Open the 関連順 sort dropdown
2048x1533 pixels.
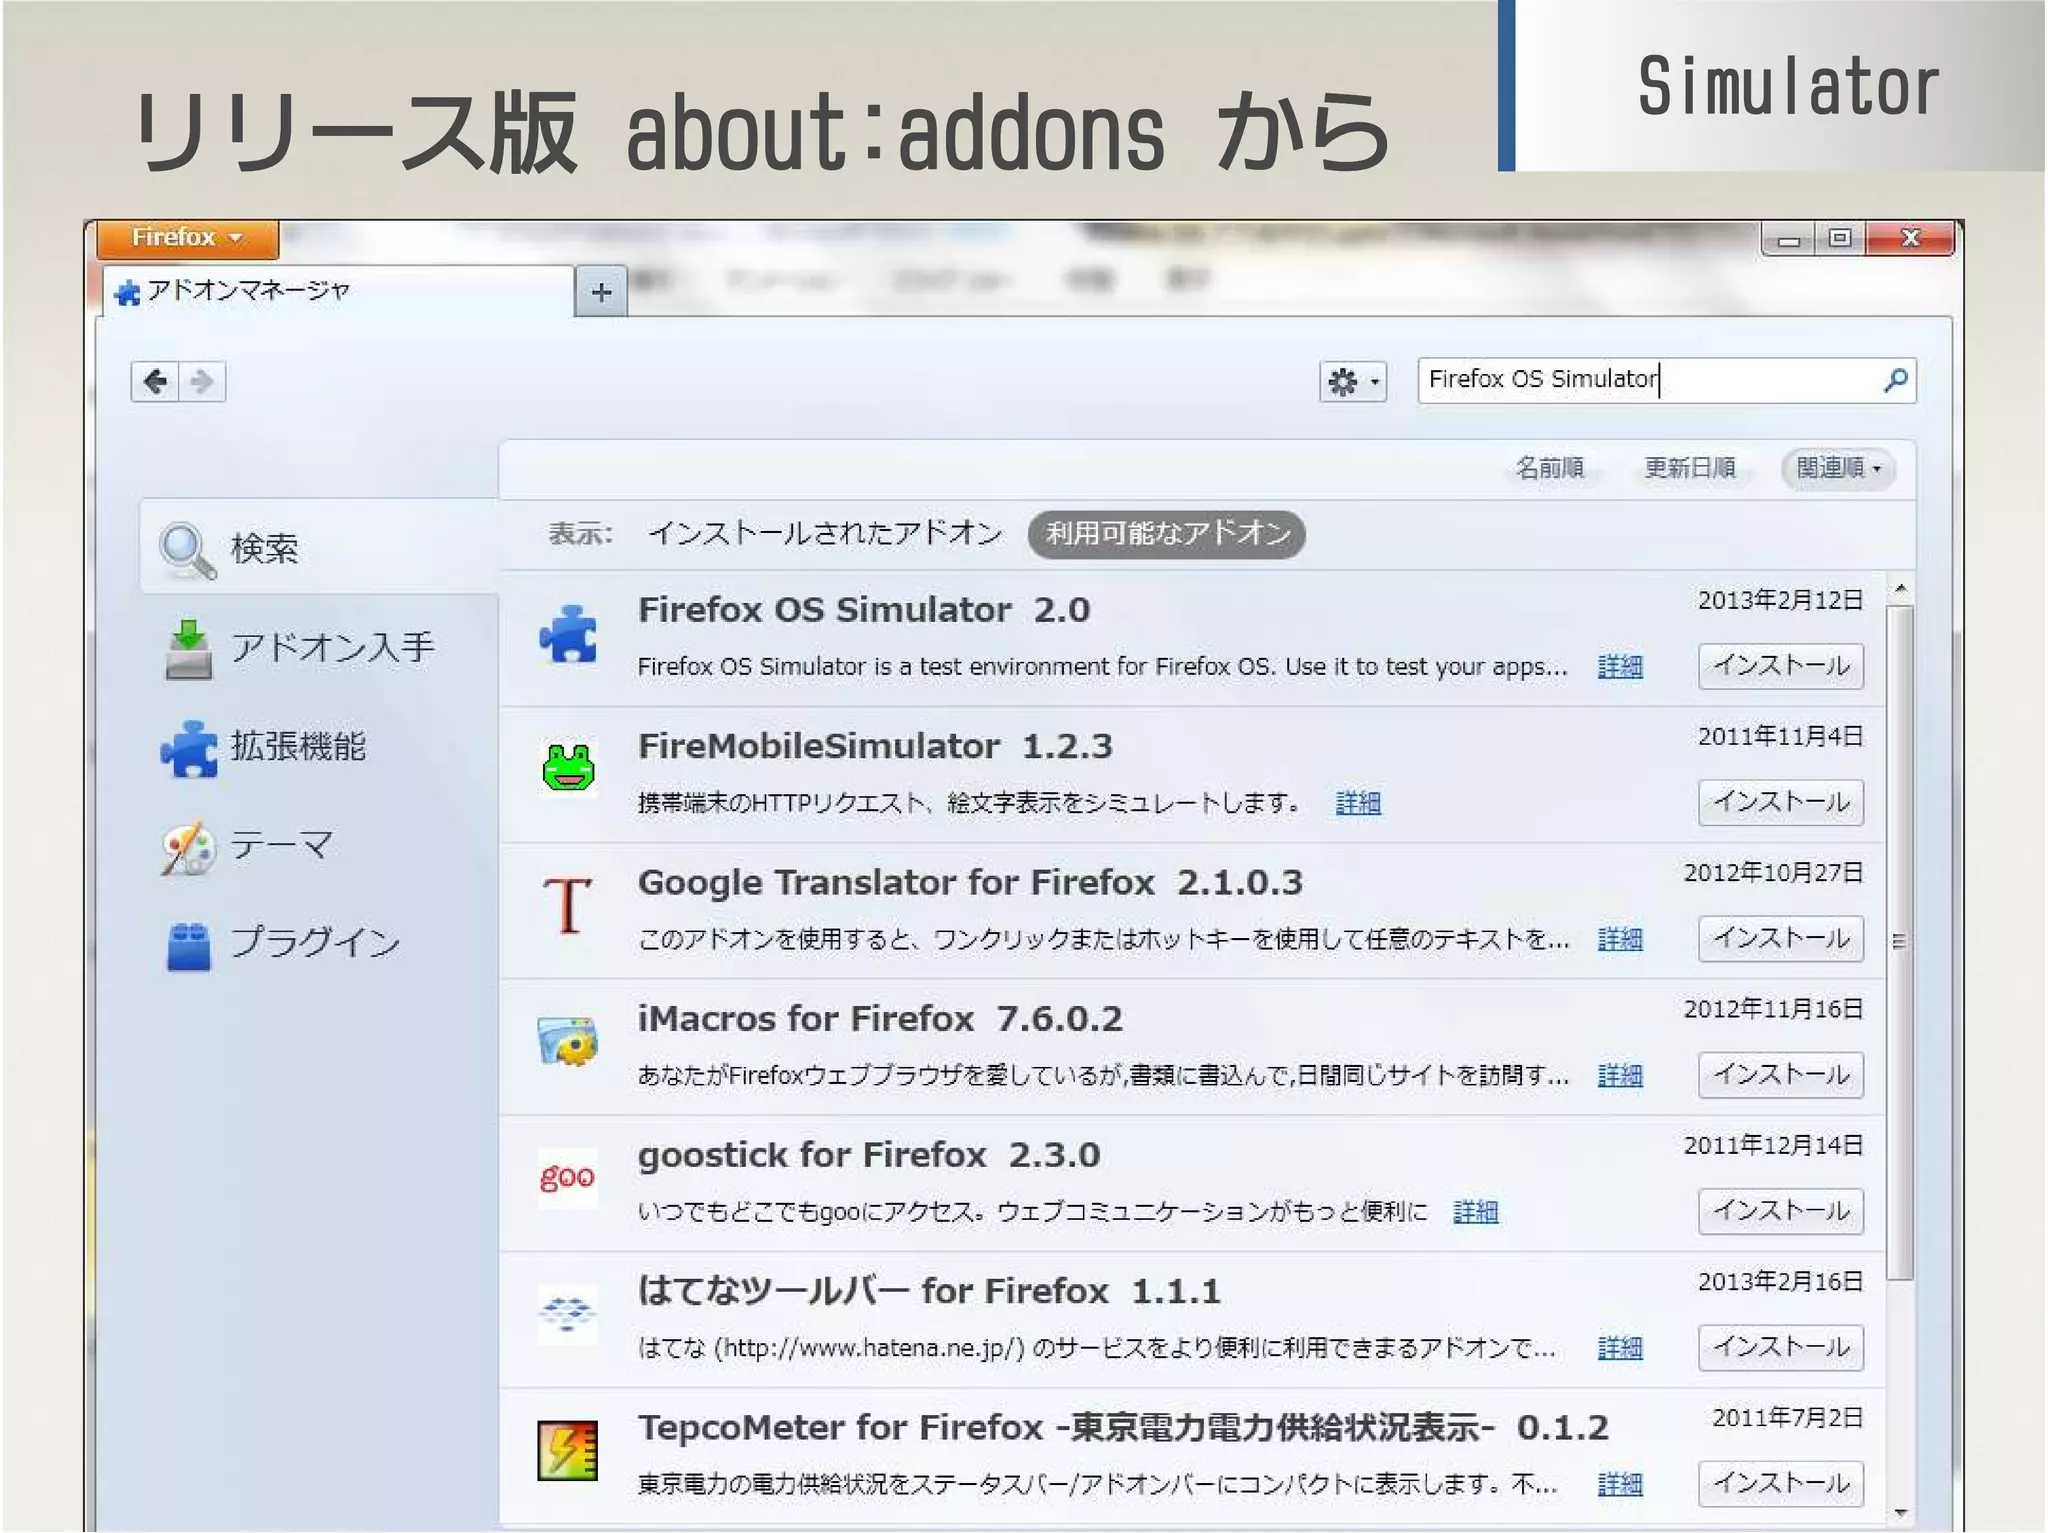(1839, 468)
